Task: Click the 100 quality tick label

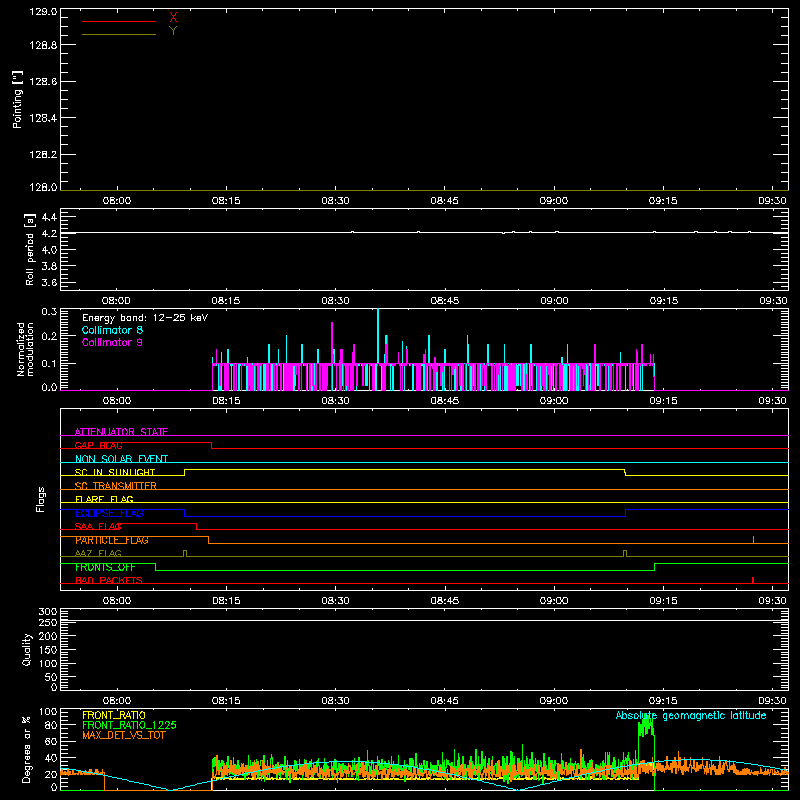Action: pos(48,664)
